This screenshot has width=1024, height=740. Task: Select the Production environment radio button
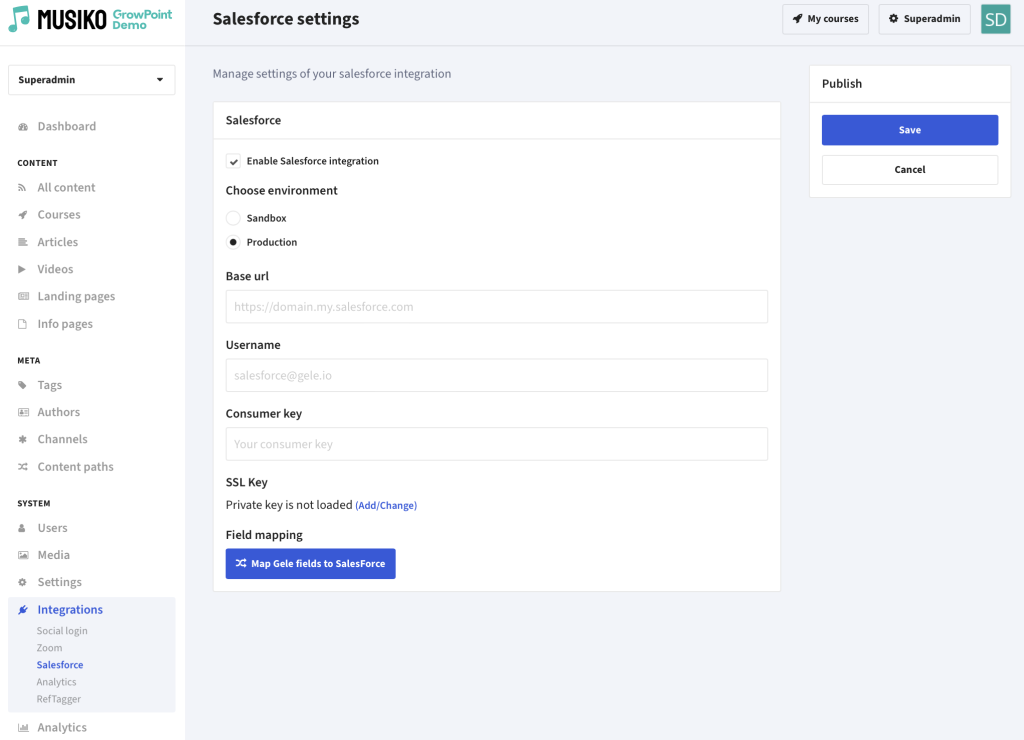coord(233,242)
